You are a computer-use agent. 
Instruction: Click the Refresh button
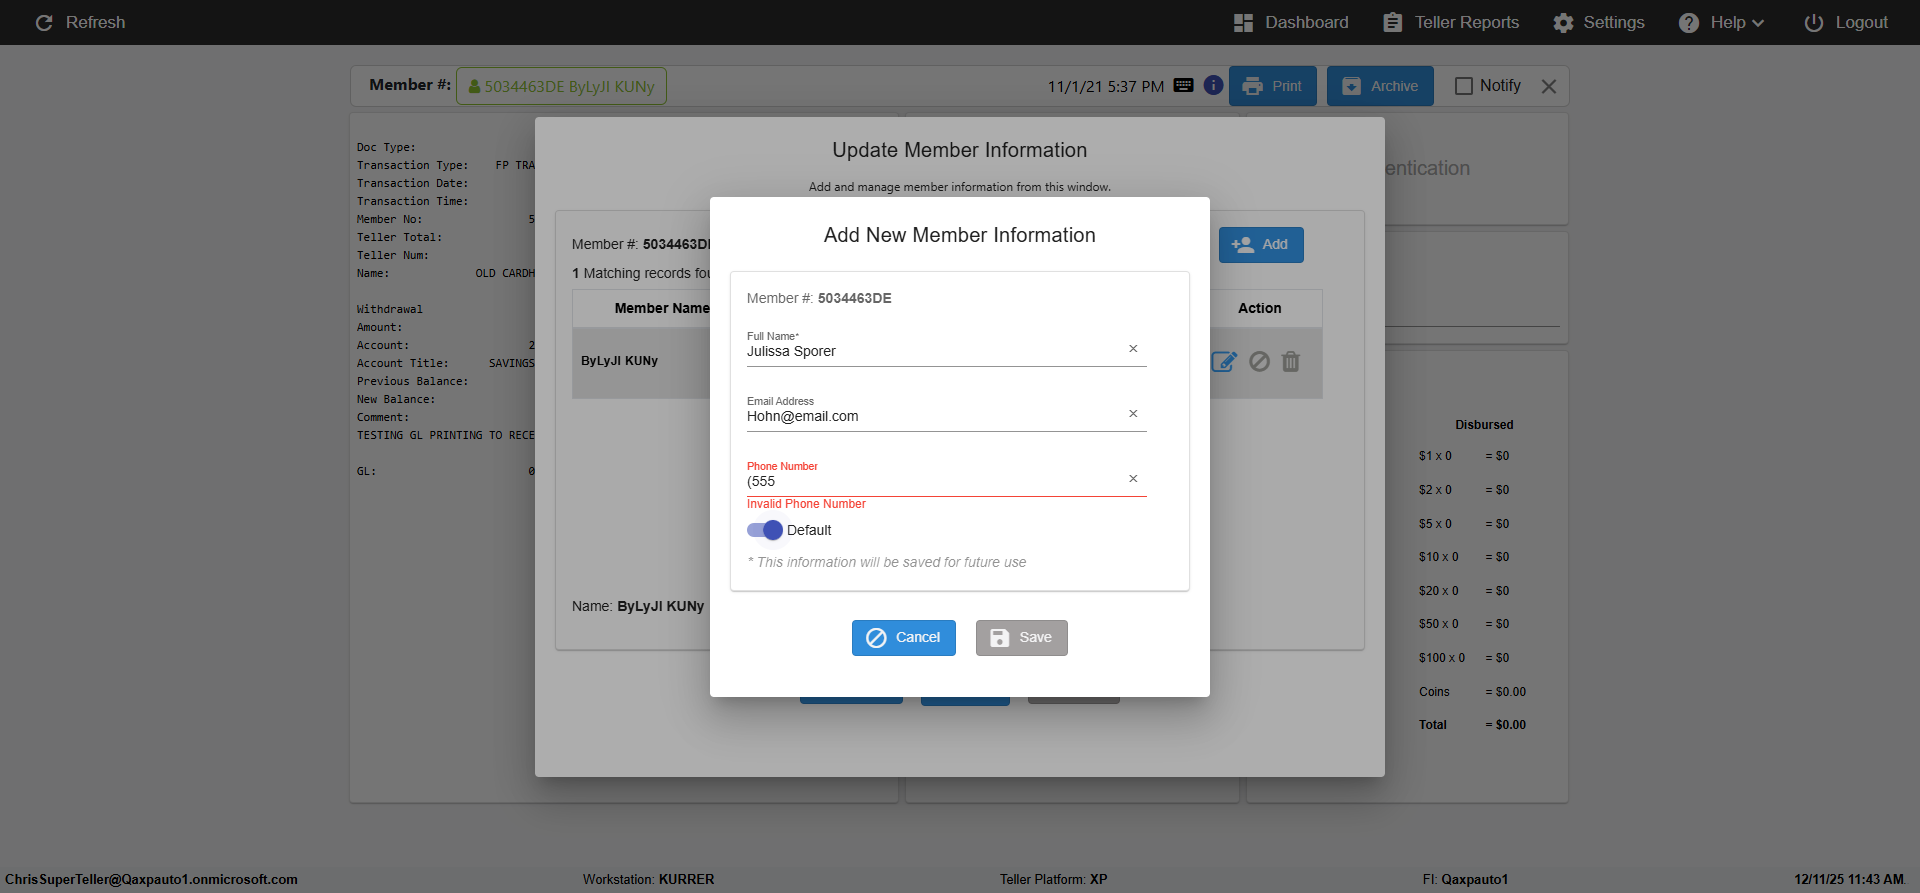[80, 22]
